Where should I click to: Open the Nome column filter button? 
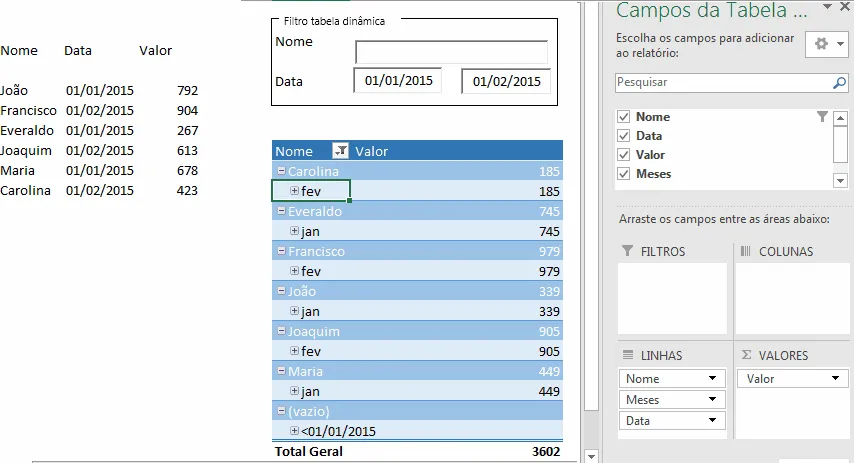point(340,151)
